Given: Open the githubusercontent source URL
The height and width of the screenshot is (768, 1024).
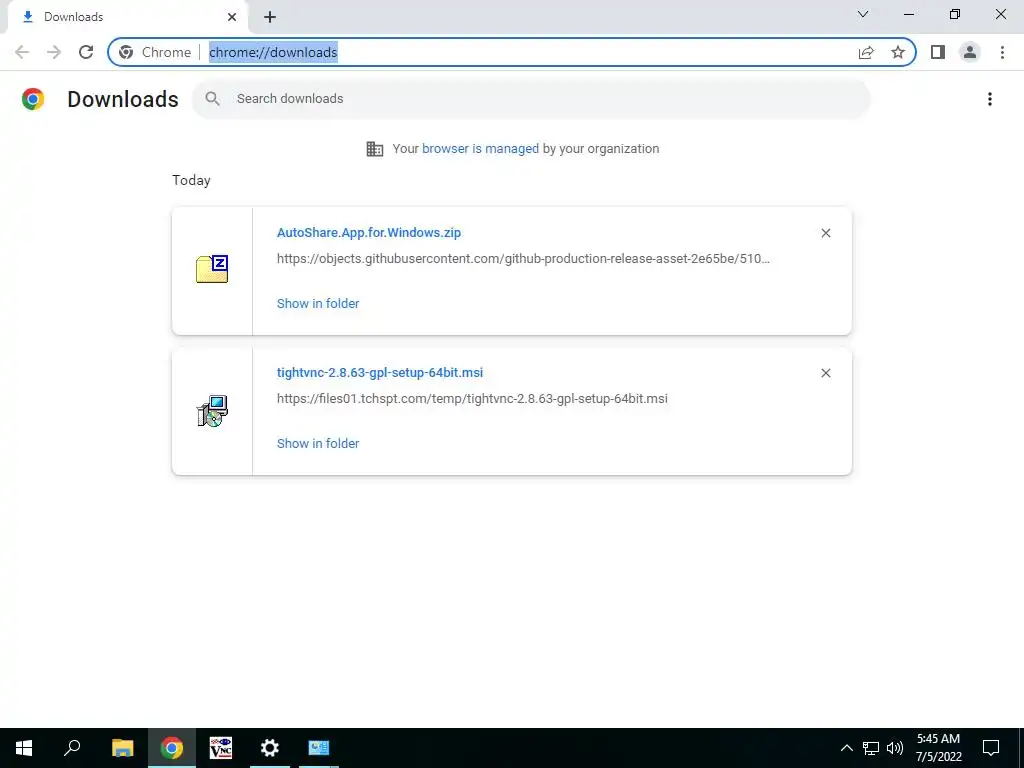Looking at the screenshot, I should click(523, 259).
